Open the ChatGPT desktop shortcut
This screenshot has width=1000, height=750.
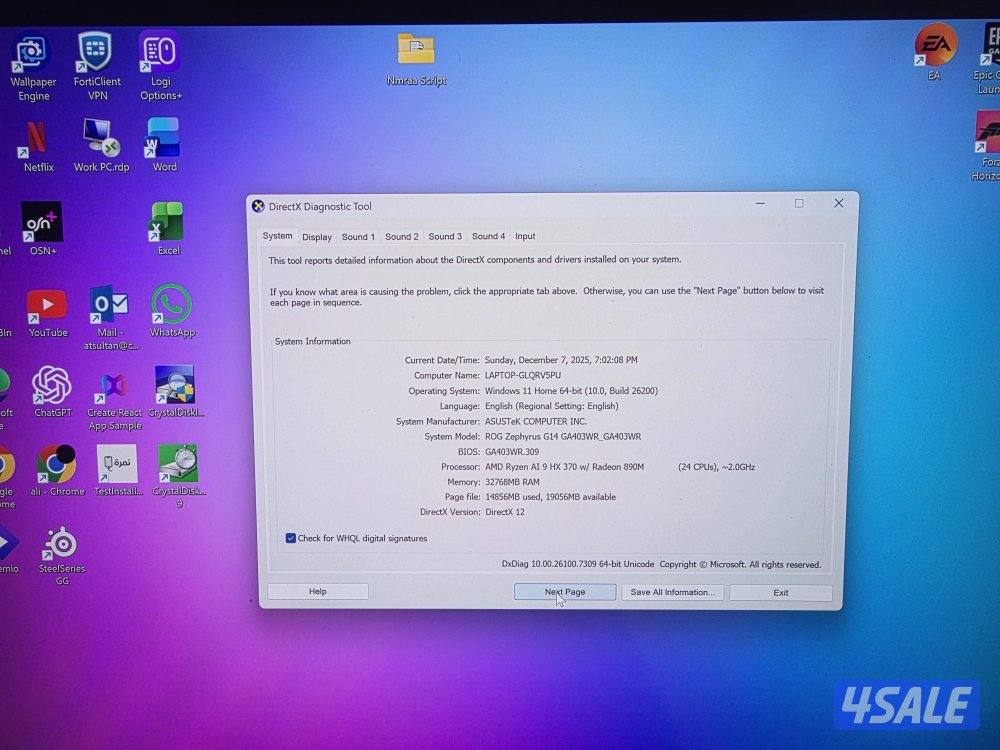[51, 386]
